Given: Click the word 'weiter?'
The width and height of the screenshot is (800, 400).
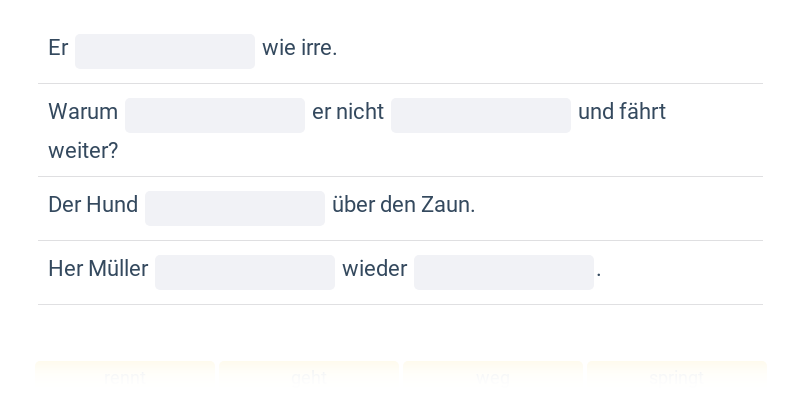Looking at the screenshot, I should point(83,151).
